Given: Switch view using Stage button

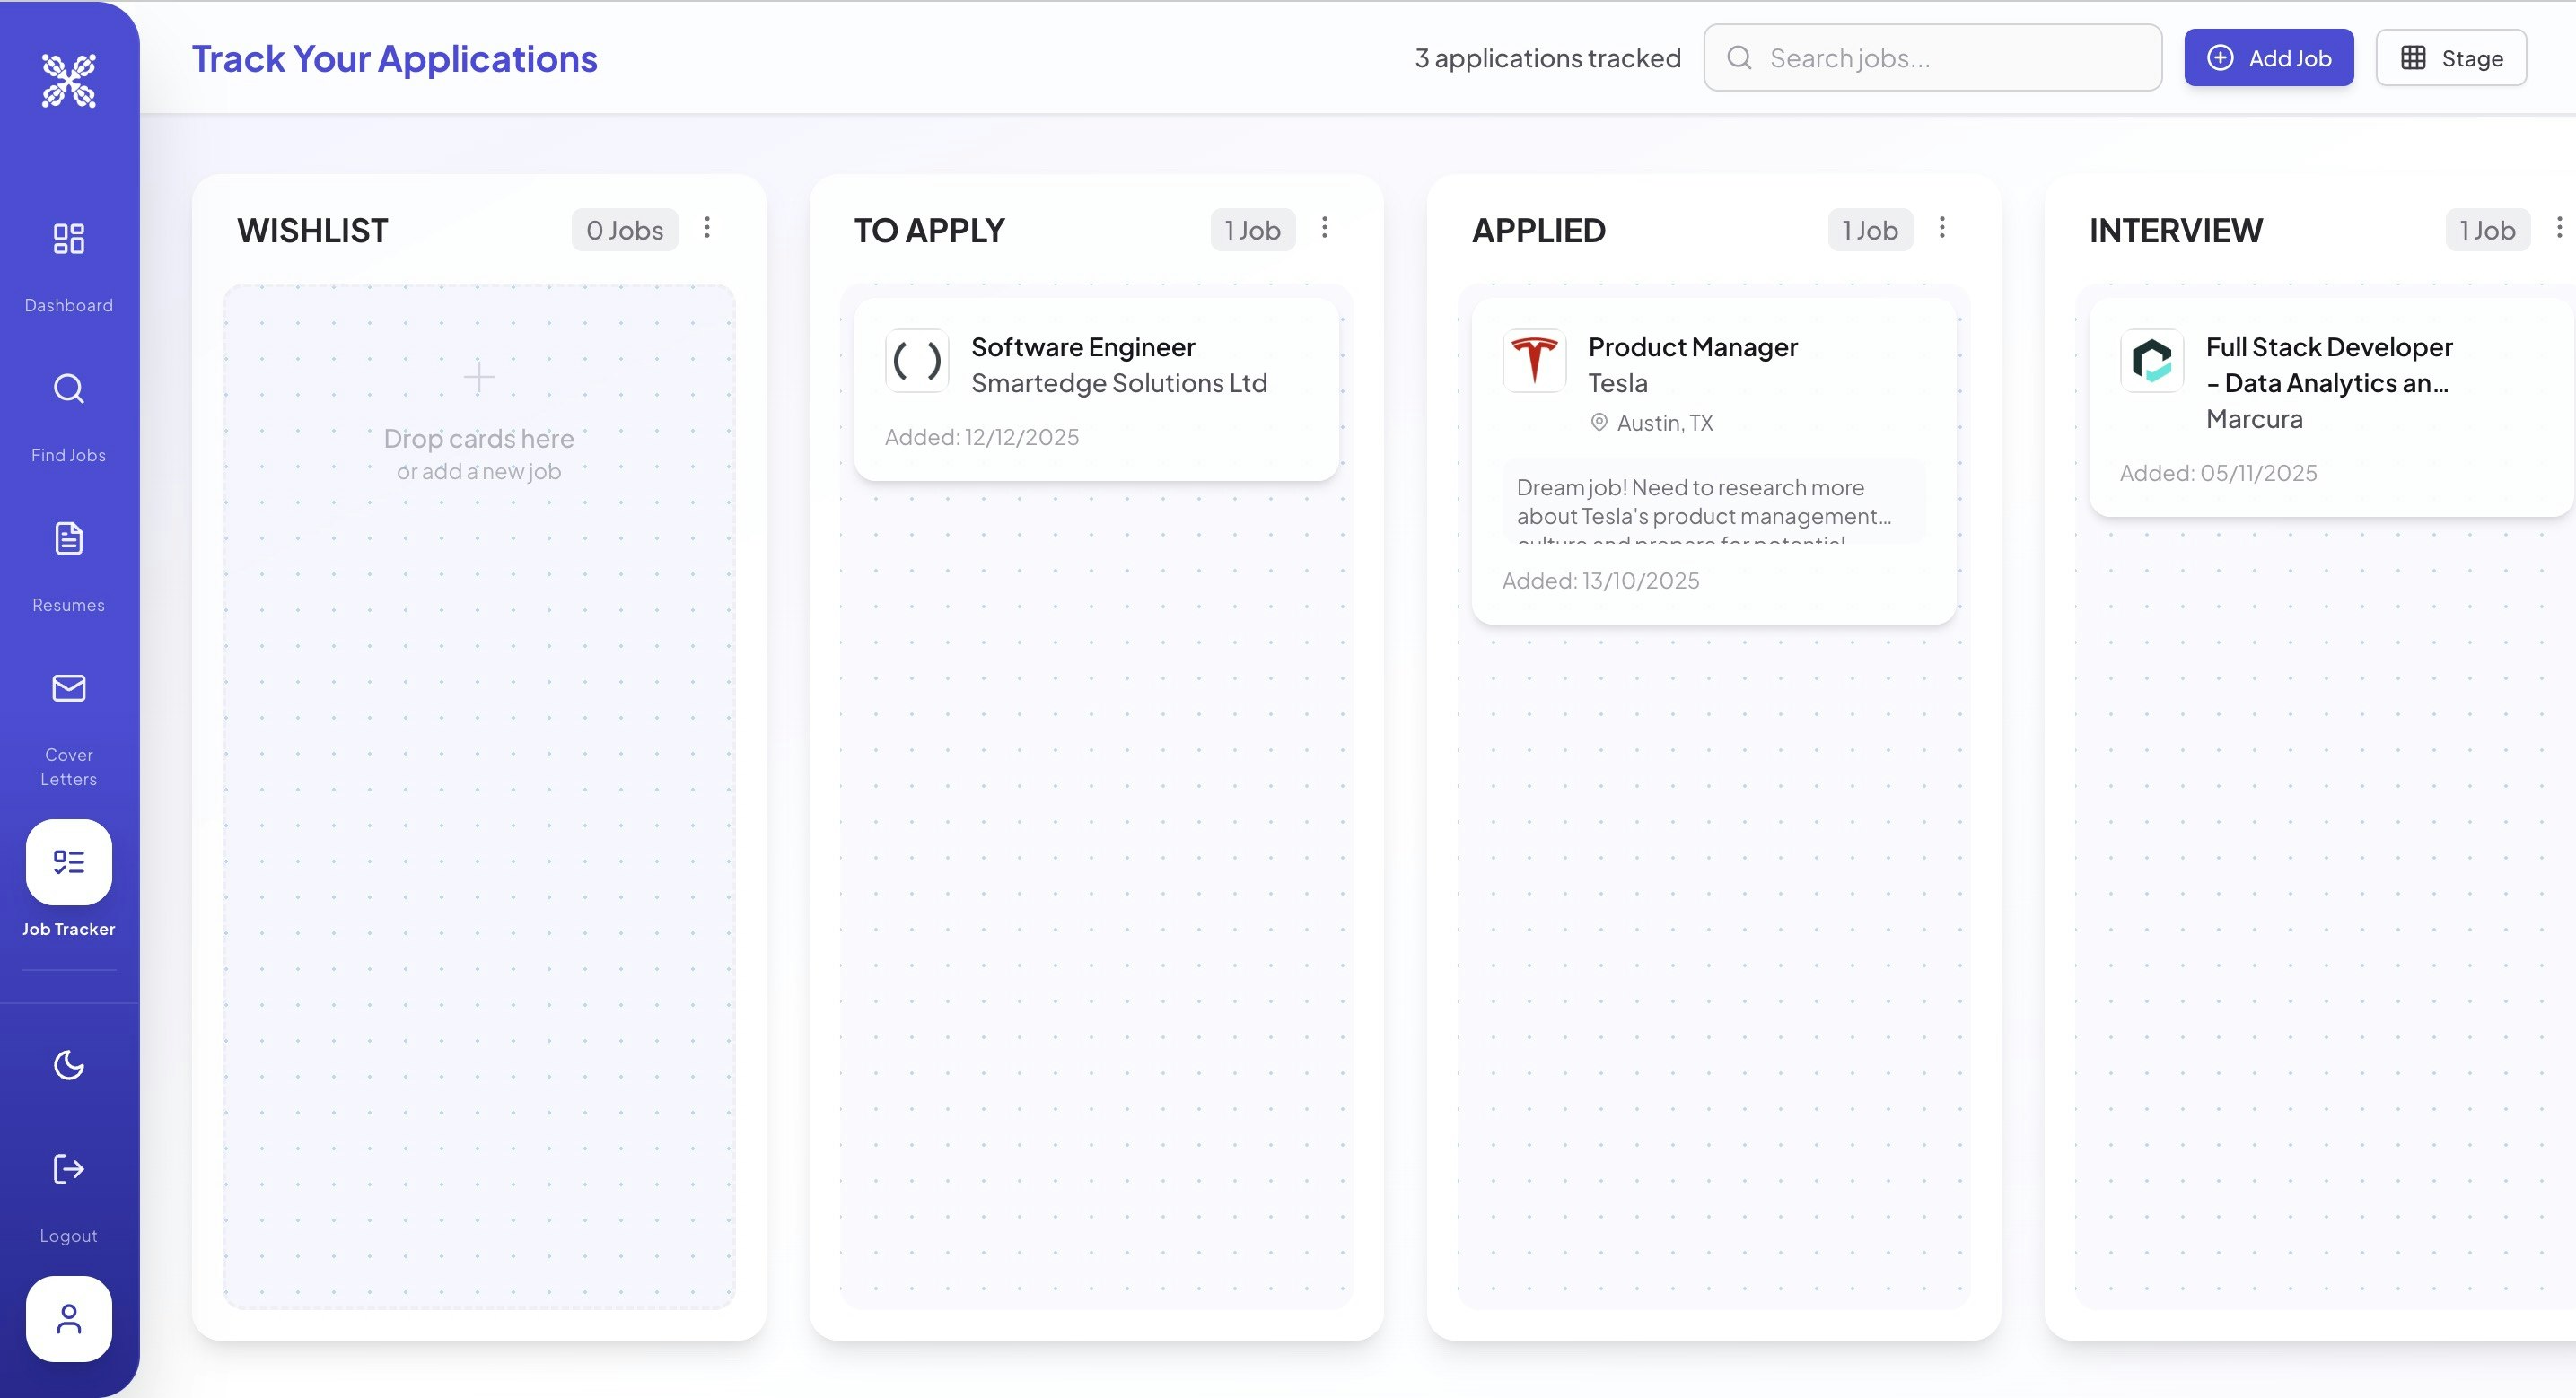Looking at the screenshot, I should 2451,58.
